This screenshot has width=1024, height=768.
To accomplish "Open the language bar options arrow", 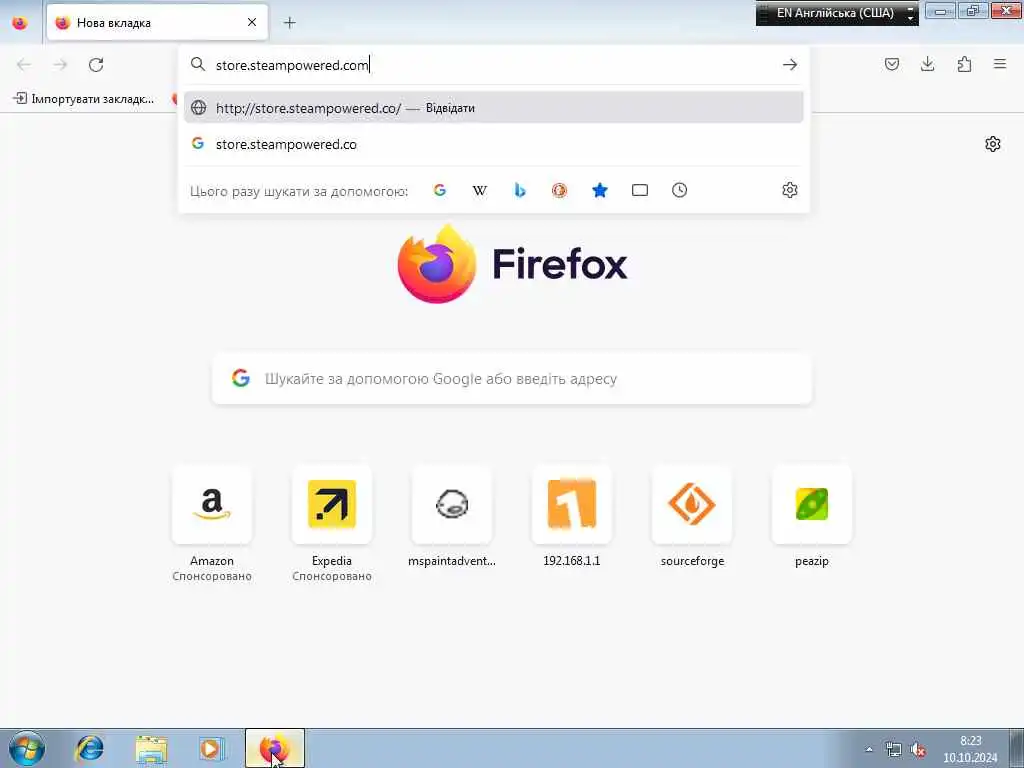I will point(910,18).
